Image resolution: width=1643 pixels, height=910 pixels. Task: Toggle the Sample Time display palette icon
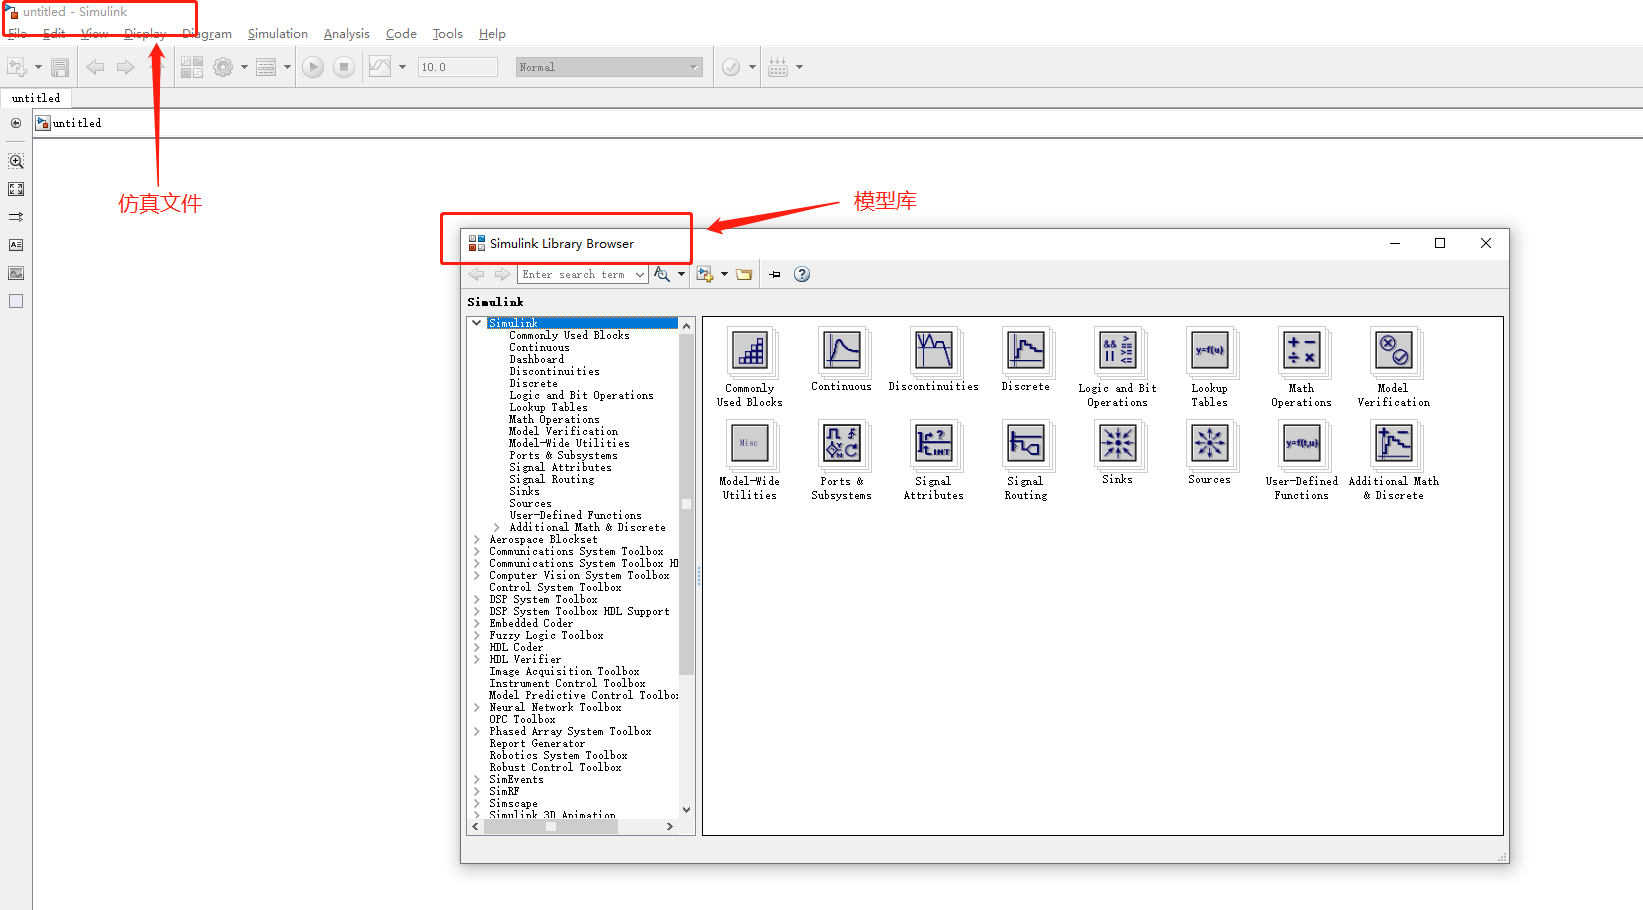(16, 217)
